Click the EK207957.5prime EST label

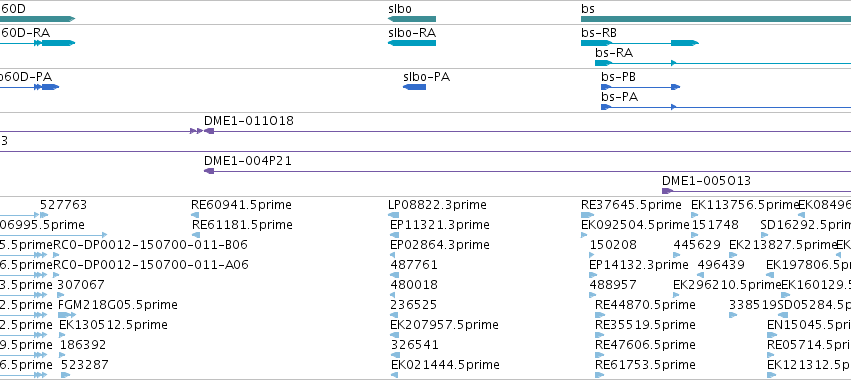click(444, 325)
